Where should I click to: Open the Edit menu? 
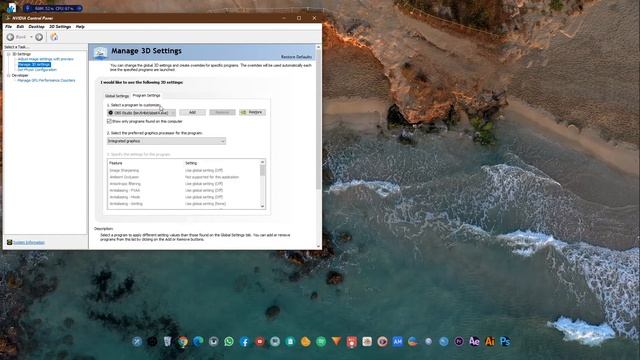tap(20, 27)
